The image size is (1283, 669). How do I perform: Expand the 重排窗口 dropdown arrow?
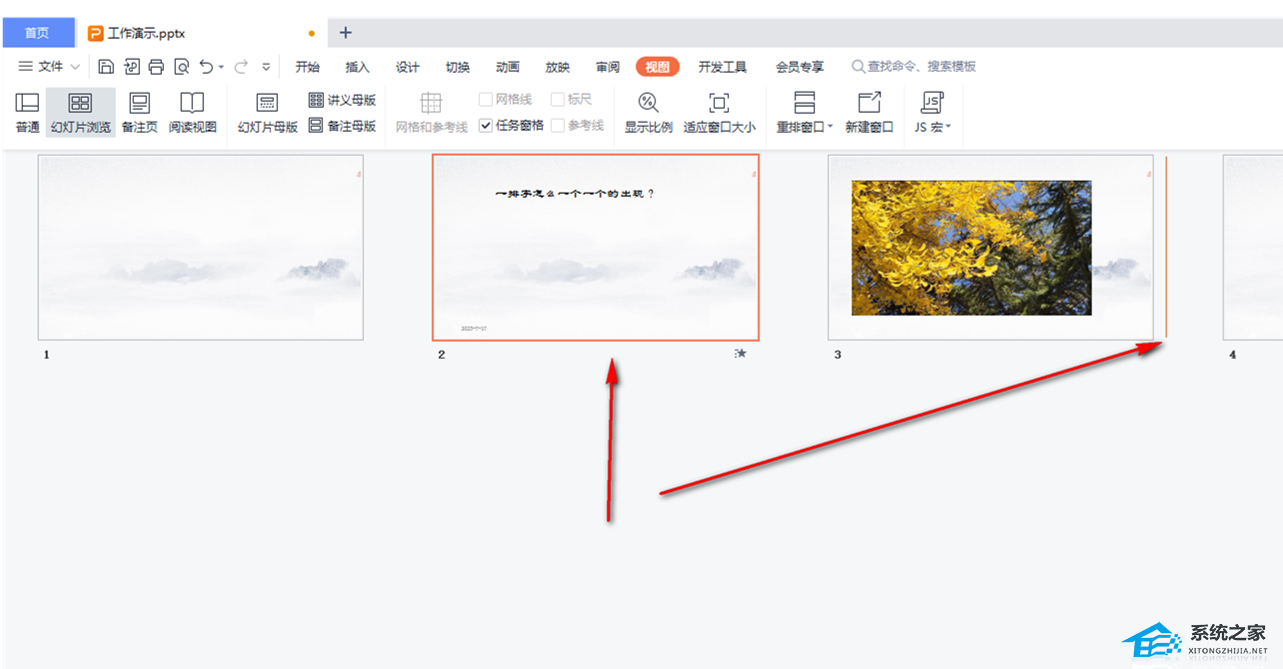point(830,128)
